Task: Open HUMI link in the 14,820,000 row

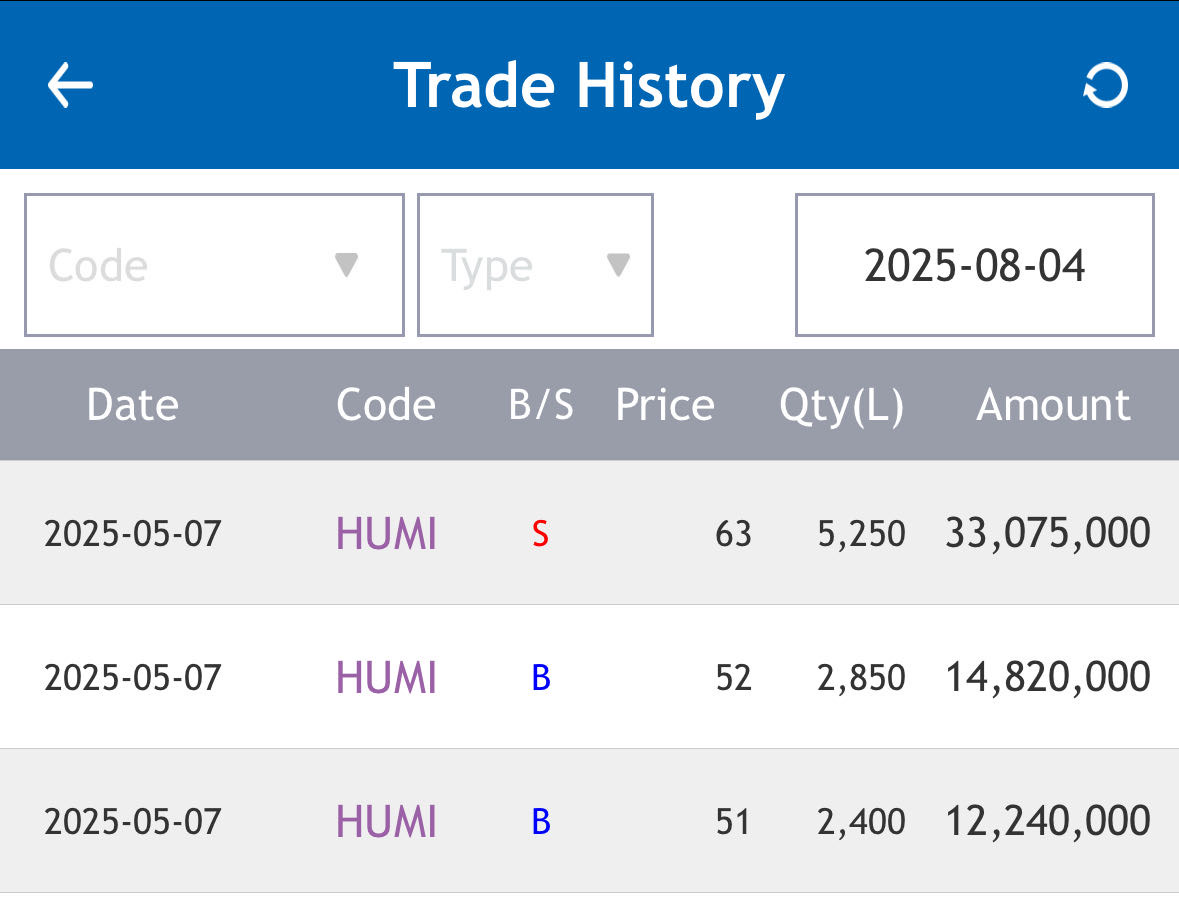Action: pos(386,678)
